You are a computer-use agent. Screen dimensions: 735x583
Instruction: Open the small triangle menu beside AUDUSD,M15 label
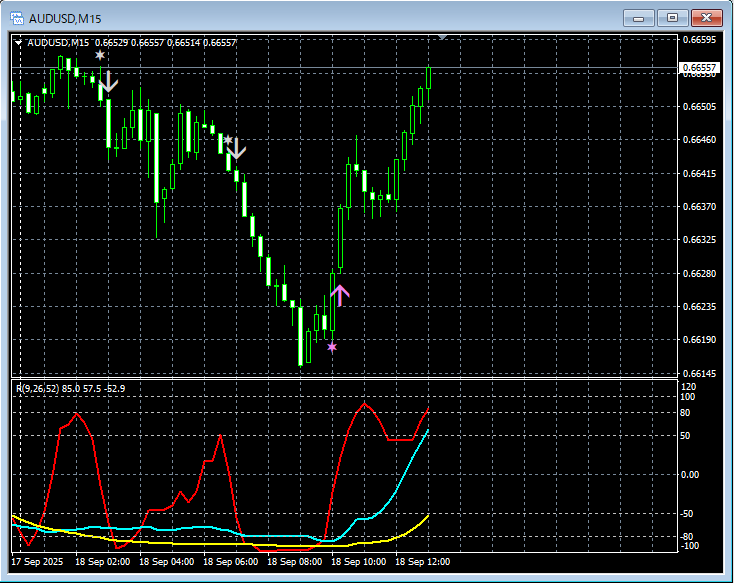[18, 42]
